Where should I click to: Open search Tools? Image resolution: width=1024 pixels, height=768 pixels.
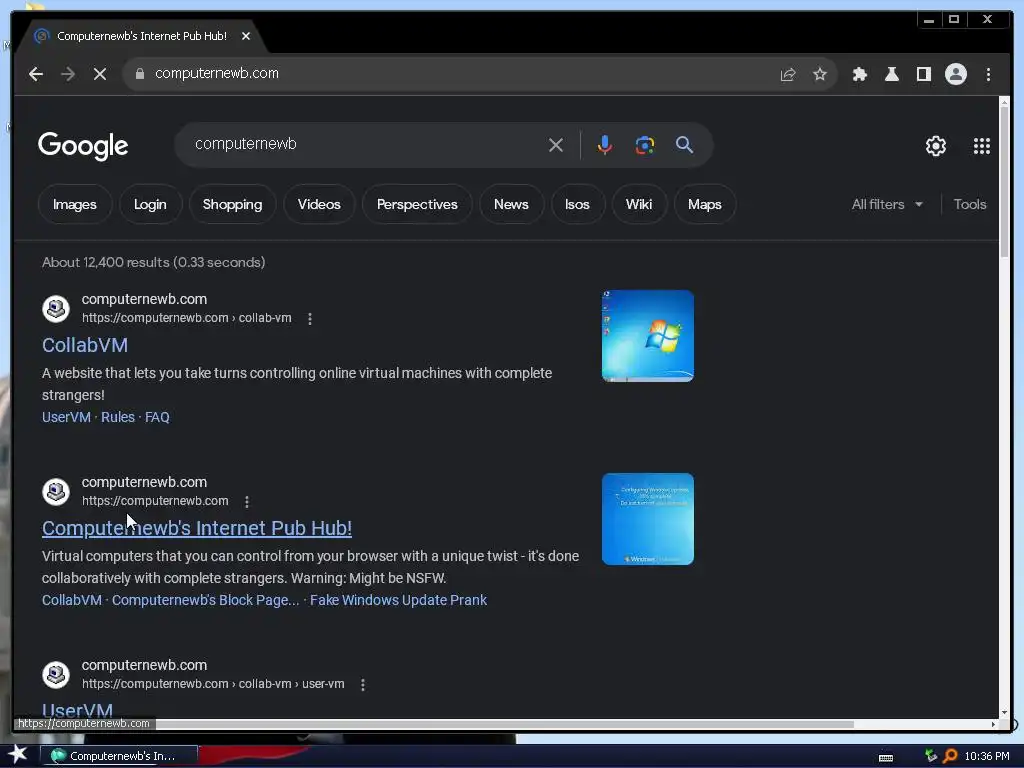pos(970,204)
